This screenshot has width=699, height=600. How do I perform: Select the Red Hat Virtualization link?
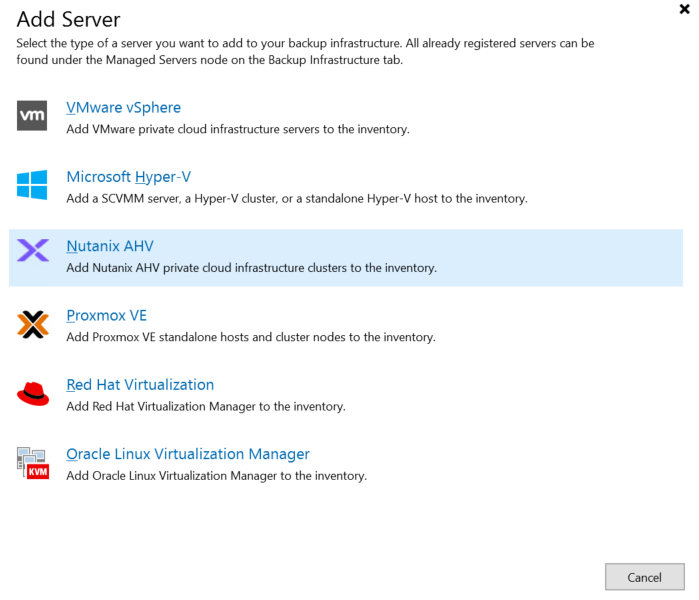click(x=140, y=385)
